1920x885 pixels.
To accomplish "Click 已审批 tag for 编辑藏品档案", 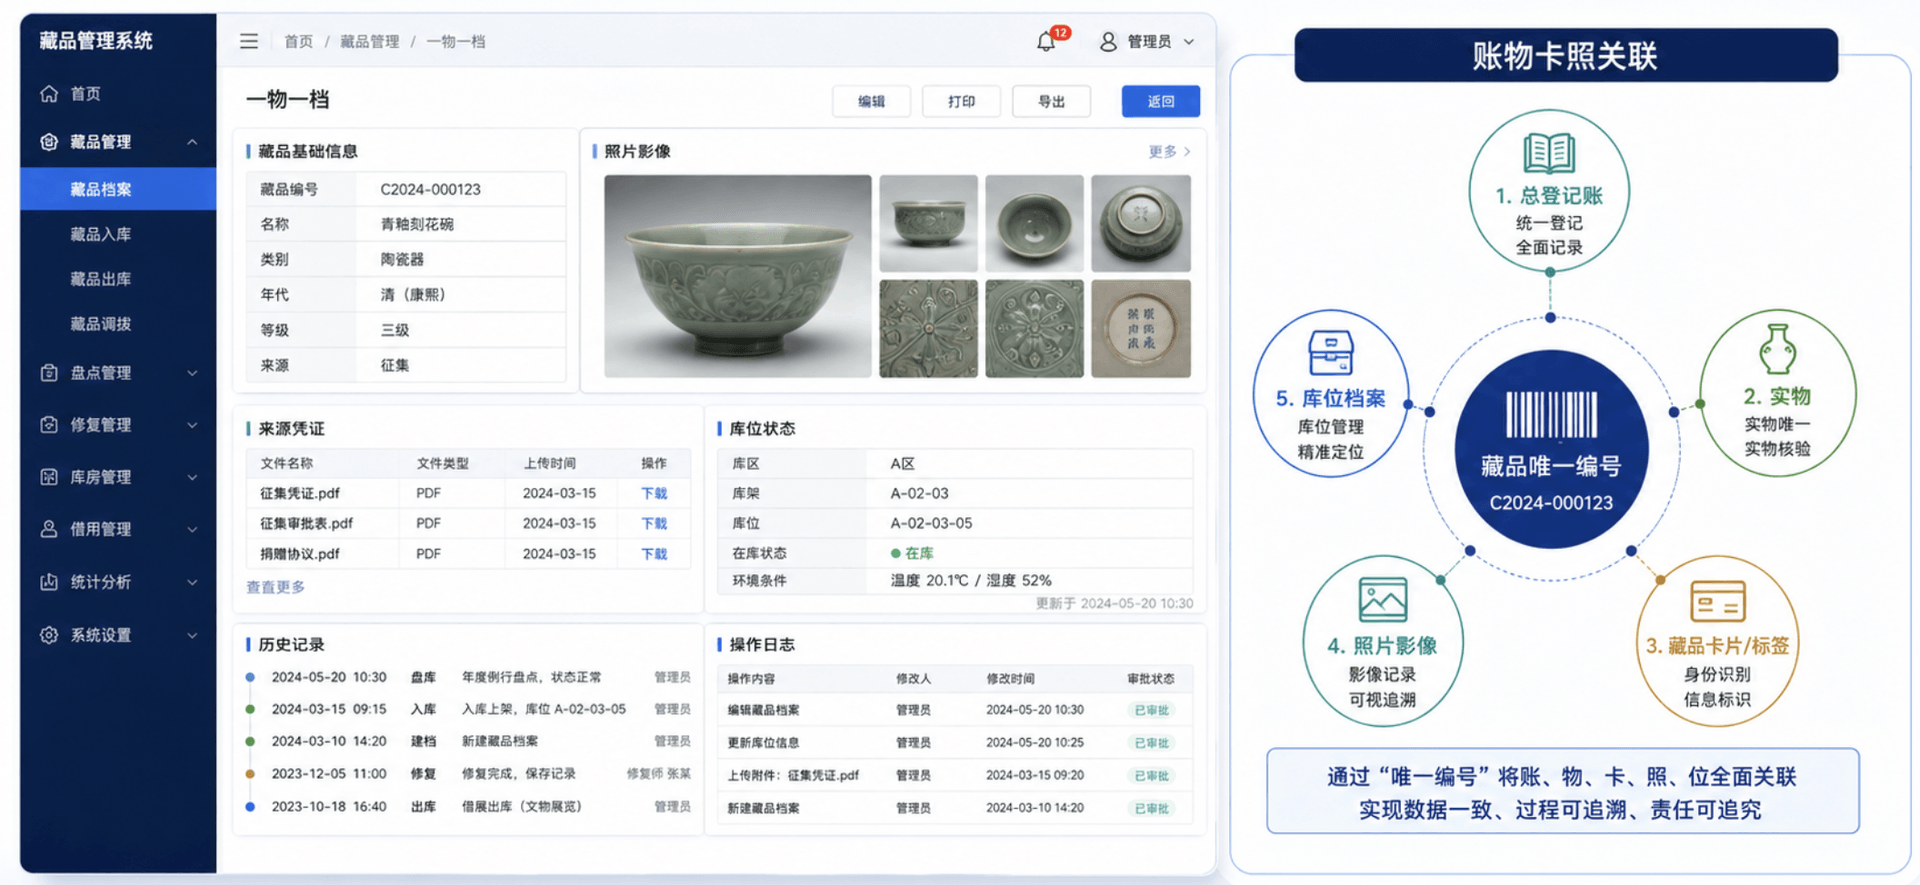I will (1151, 710).
